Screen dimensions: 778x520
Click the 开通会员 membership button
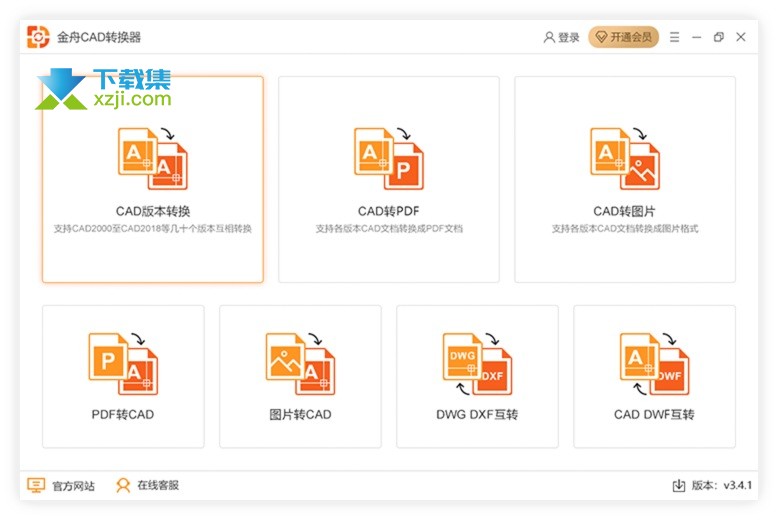point(623,37)
